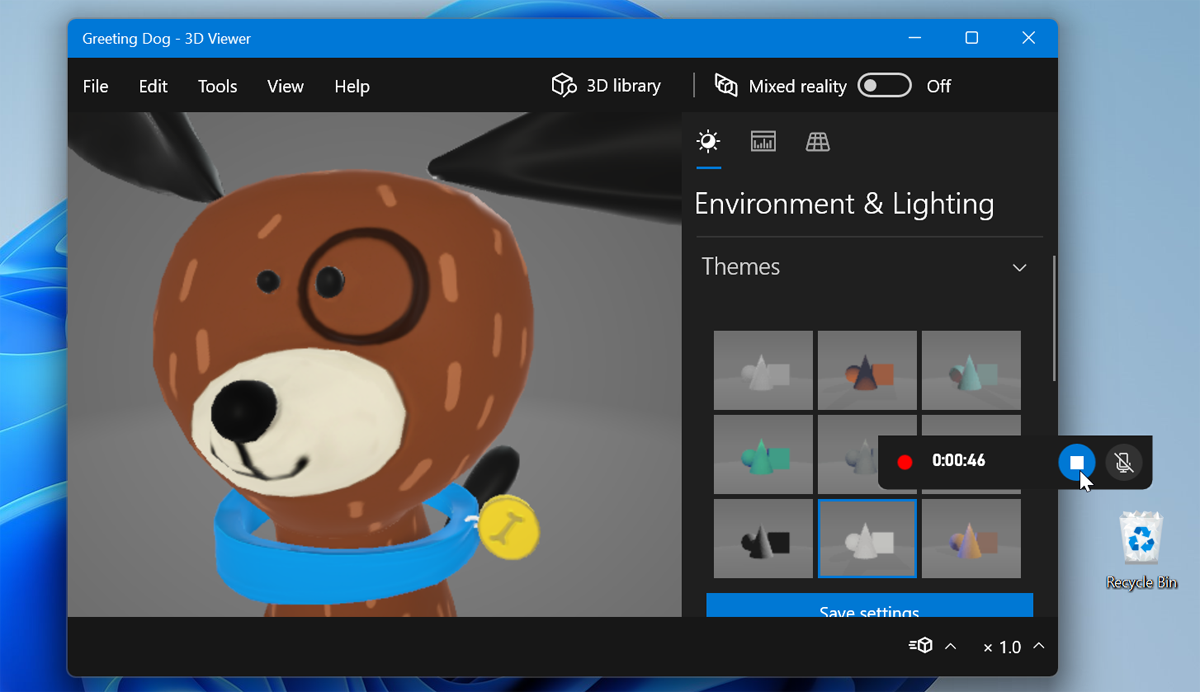The height and width of the screenshot is (692, 1200).
Task: Open the Environment & Lighting sun tab
Action: [708, 142]
